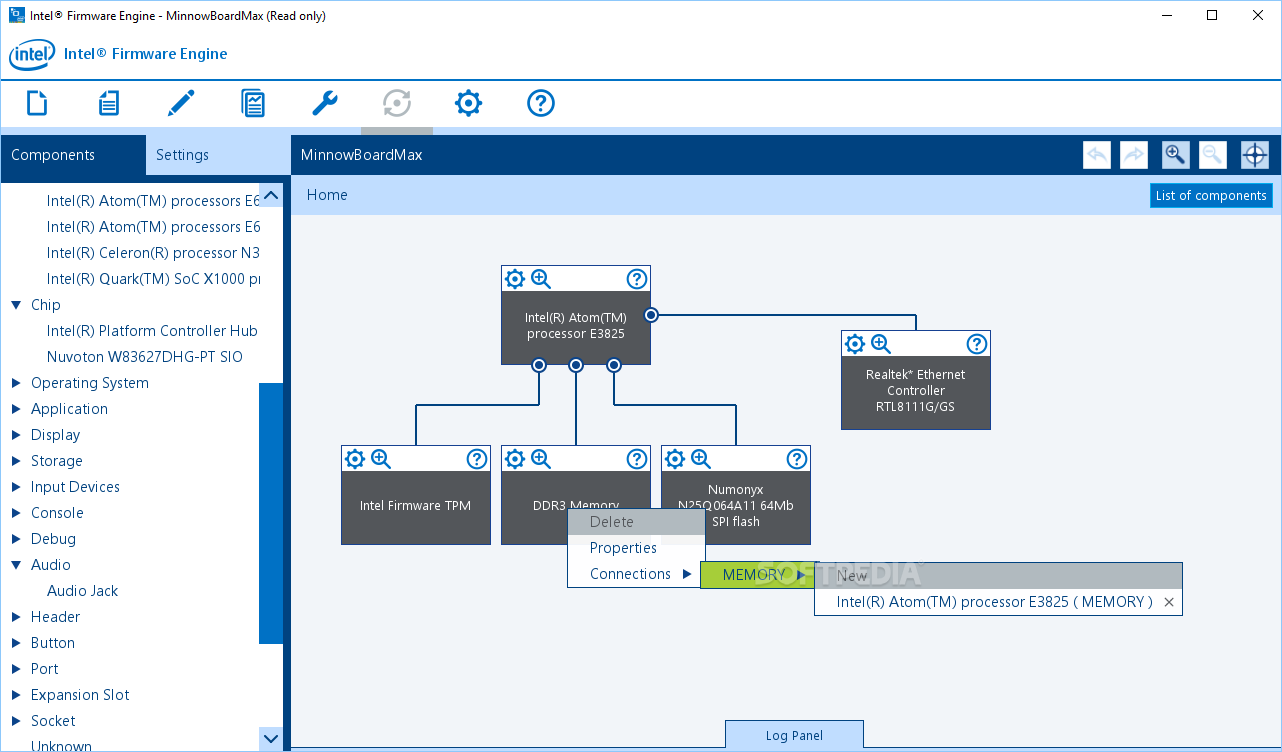Select Nuvoton W83627DHG-PT SIO in the tree

coord(145,357)
